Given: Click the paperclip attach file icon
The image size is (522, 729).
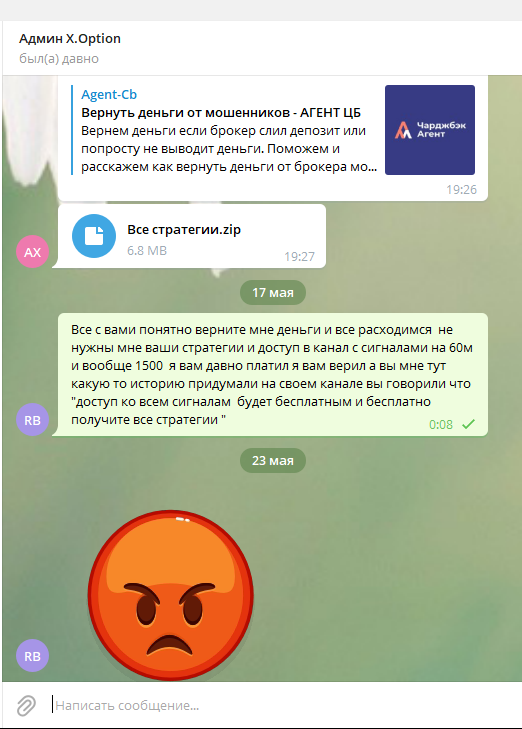Looking at the screenshot, I should pos(26,705).
